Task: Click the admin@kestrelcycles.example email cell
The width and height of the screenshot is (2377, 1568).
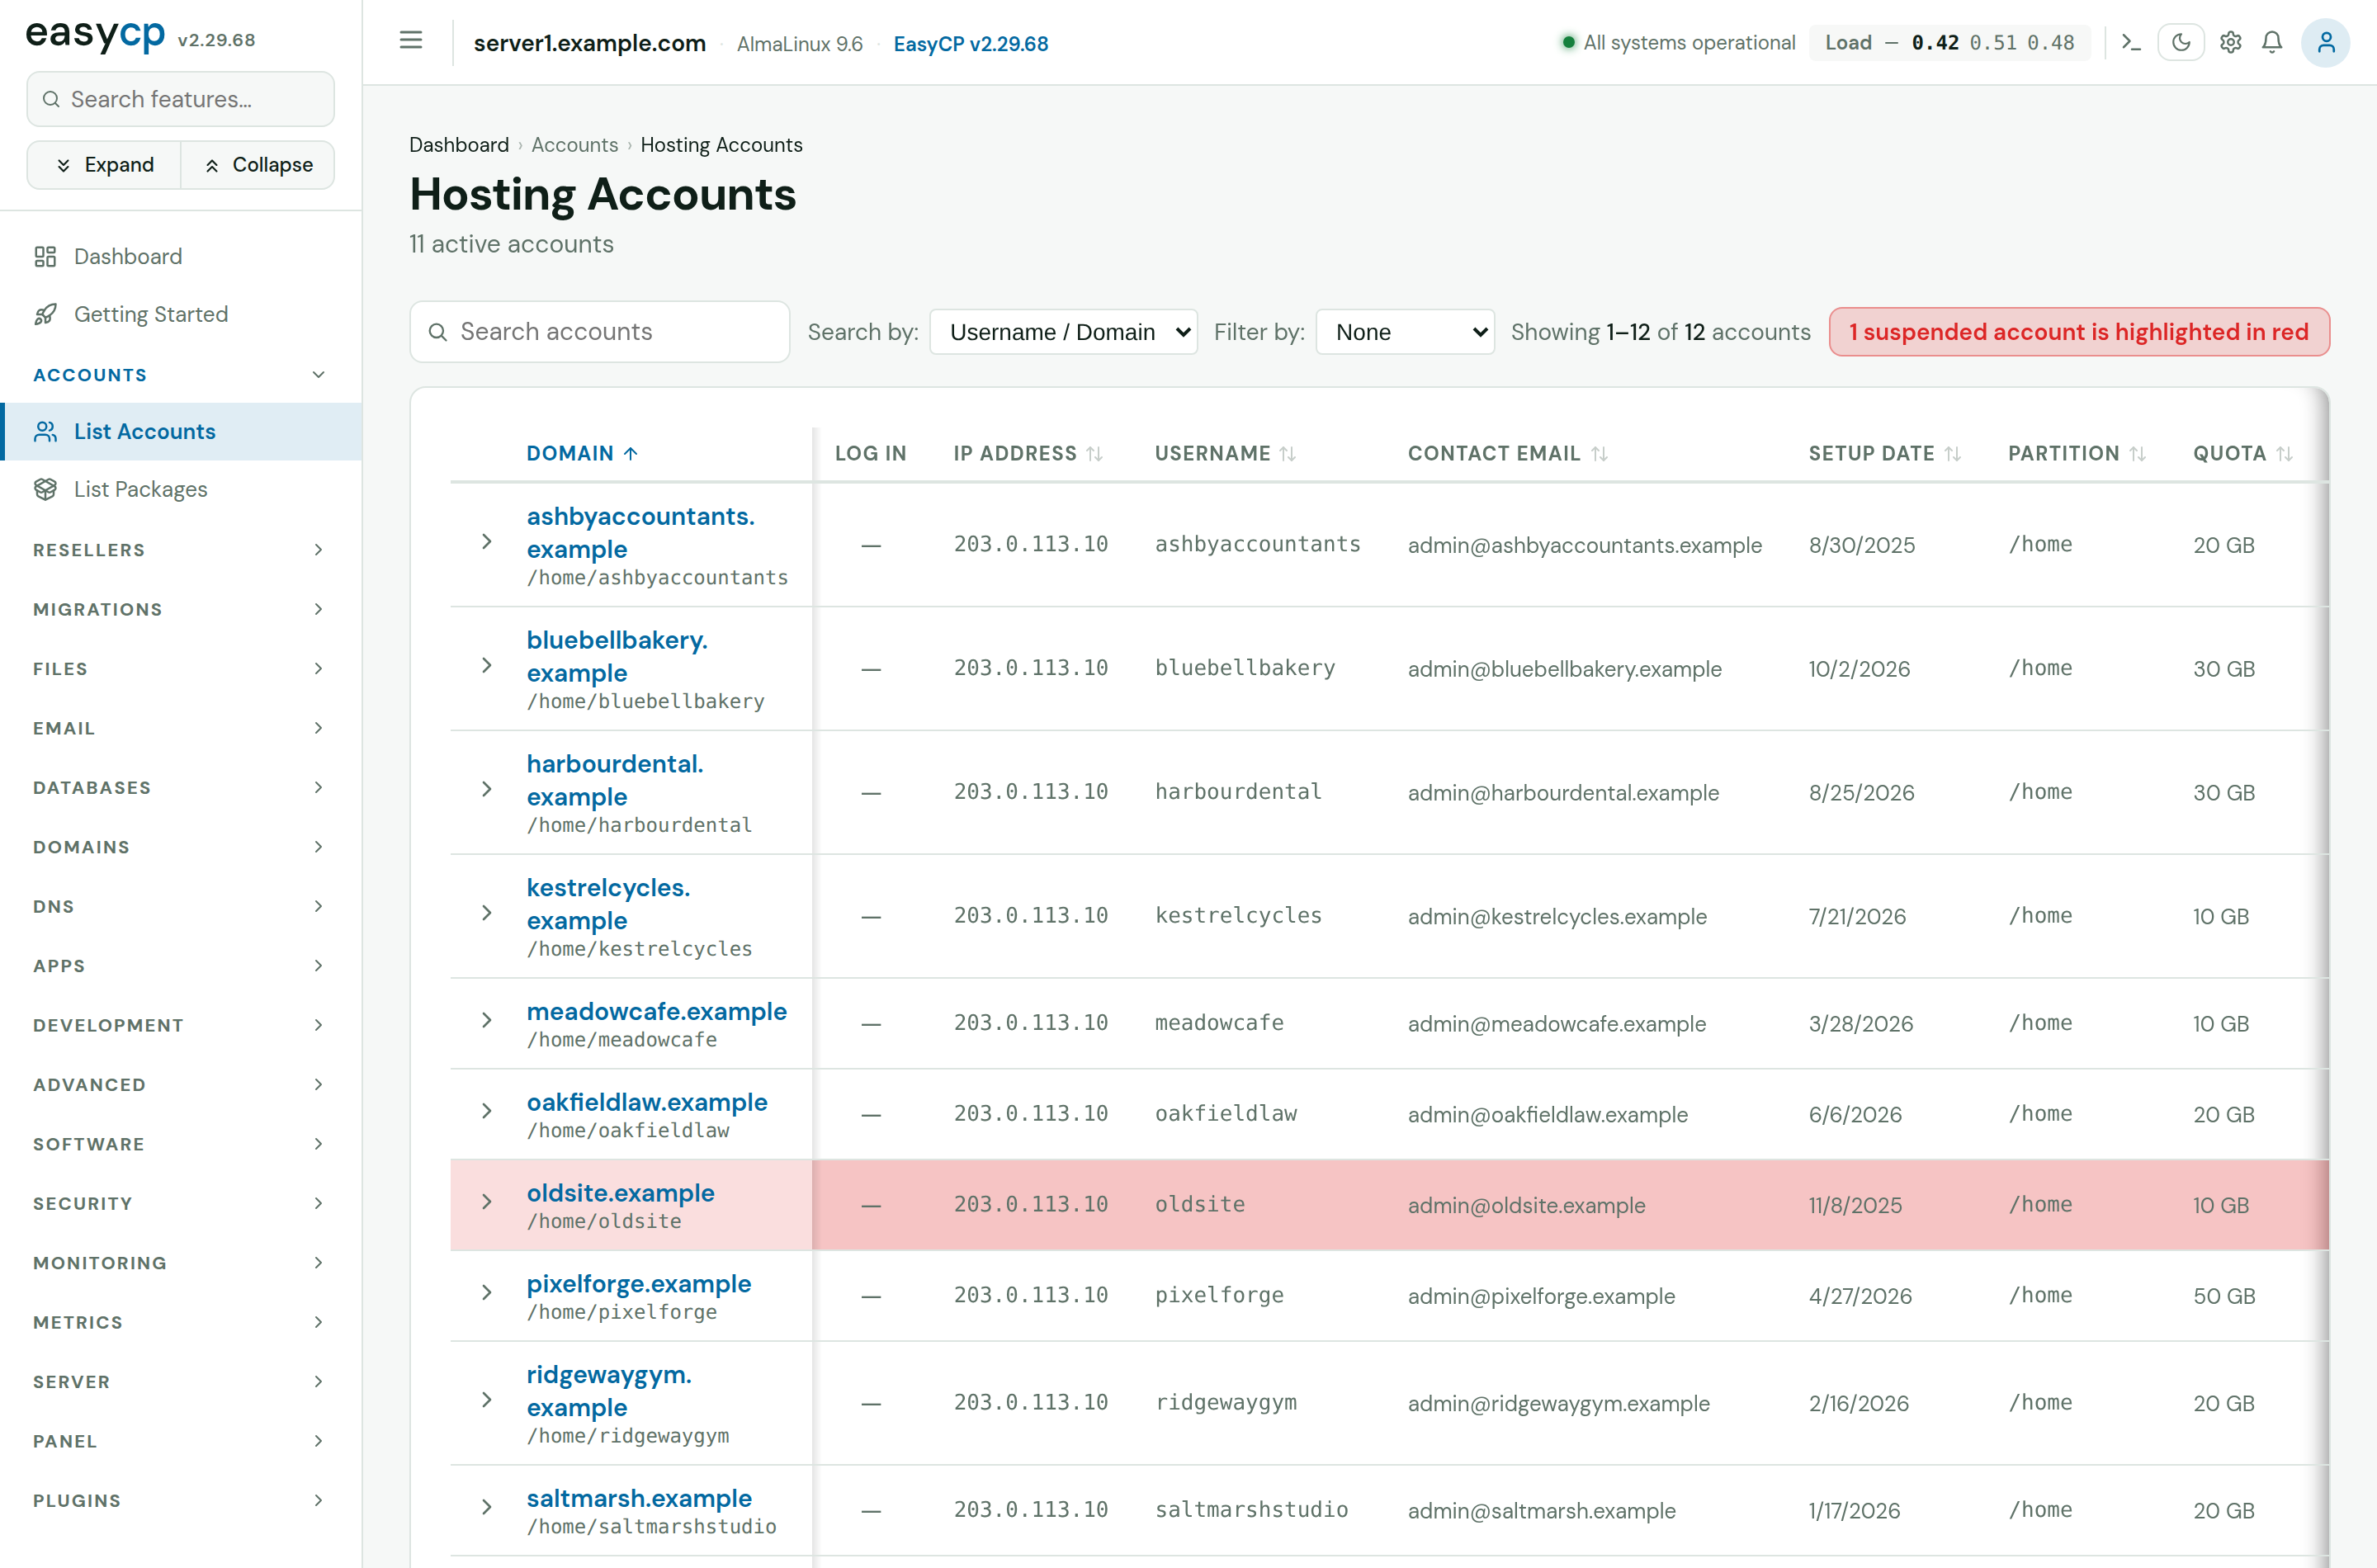Action: [x=1557, y=916]
